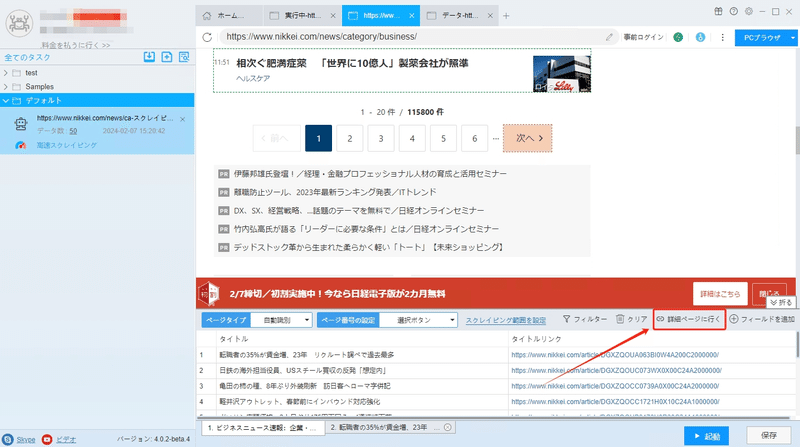
Task: Click the 保存 save button
Action: pos(768,436)
